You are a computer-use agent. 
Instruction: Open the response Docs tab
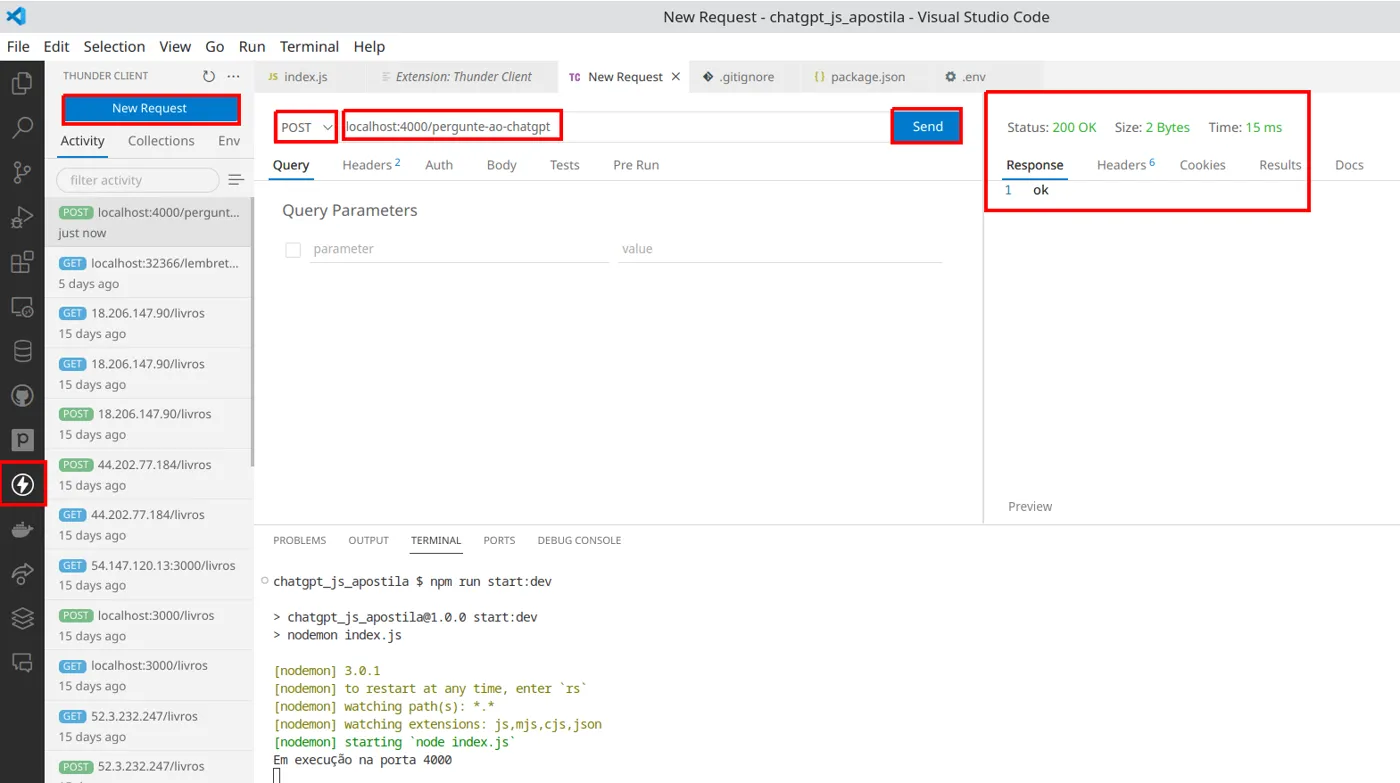pyautogui.click(x=1349, y=165)
